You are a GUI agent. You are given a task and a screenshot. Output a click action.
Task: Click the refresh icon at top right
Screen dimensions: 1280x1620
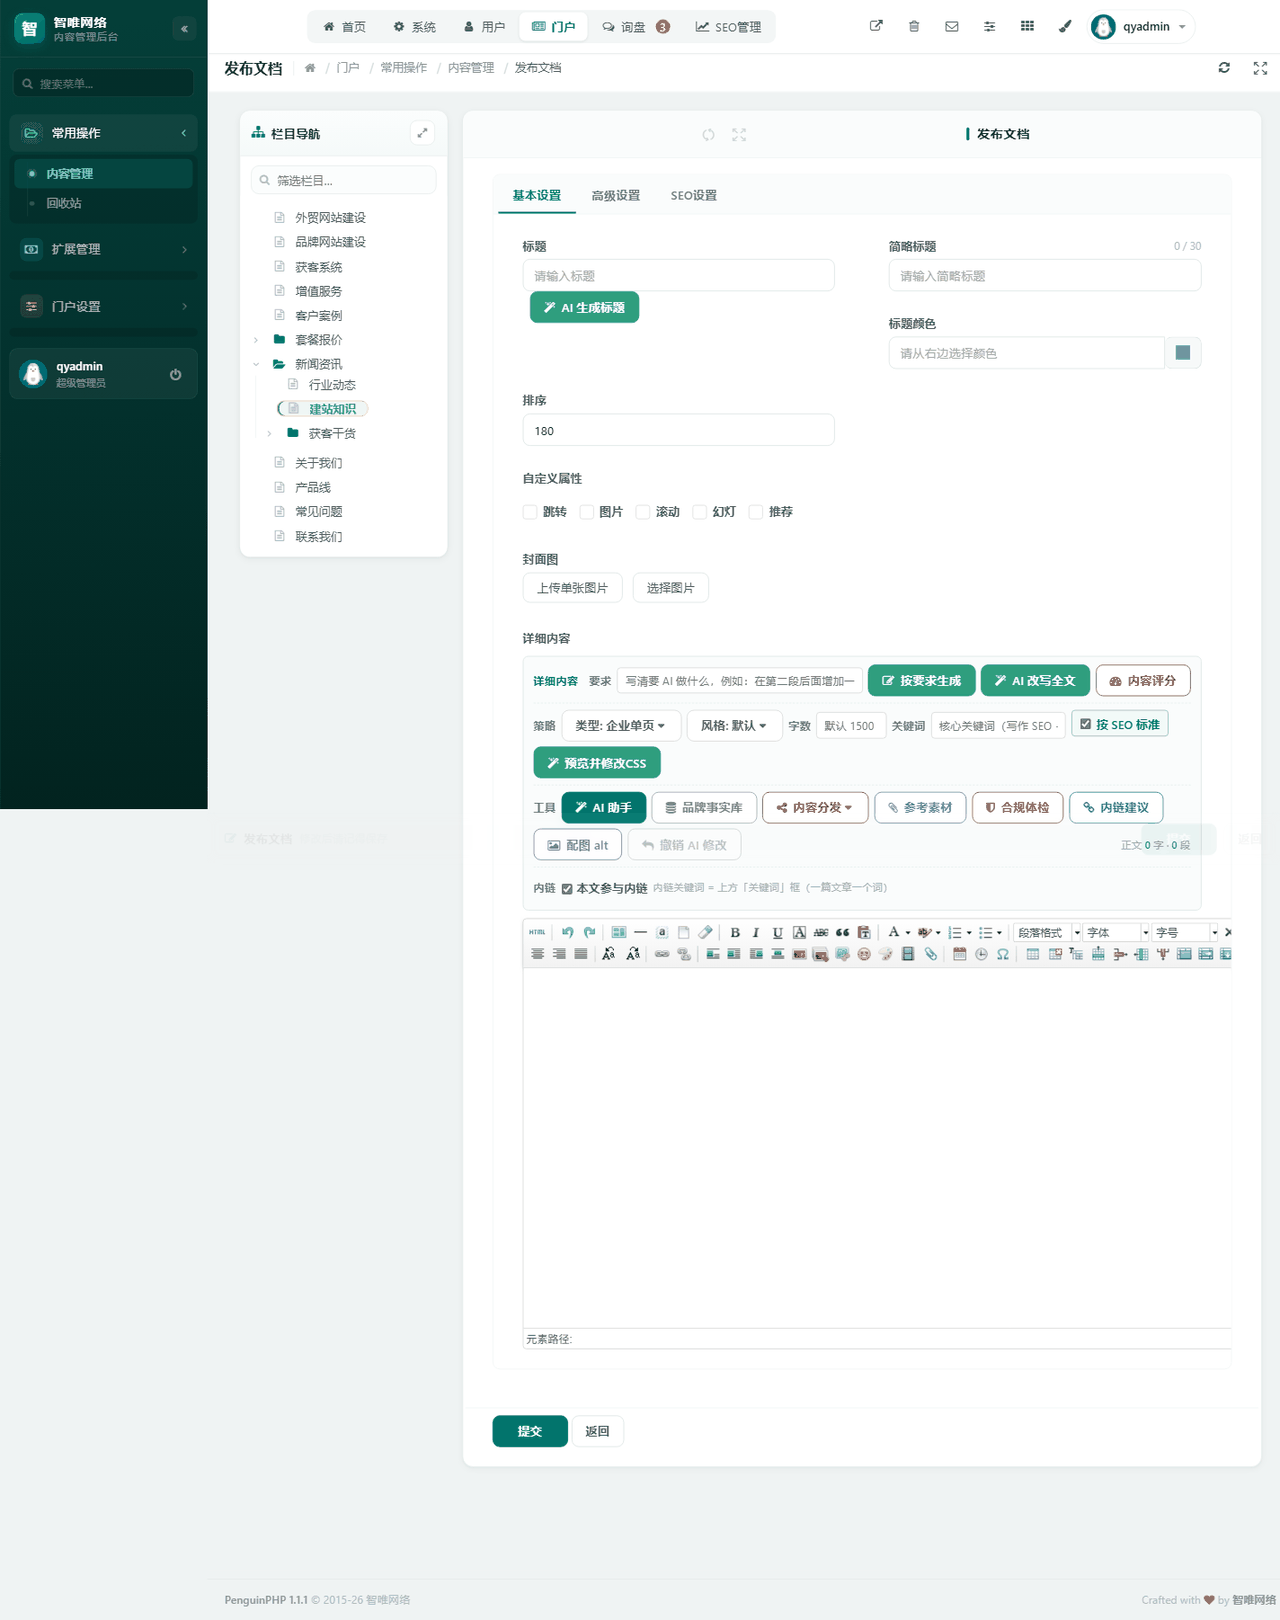tap(1224, 68)
